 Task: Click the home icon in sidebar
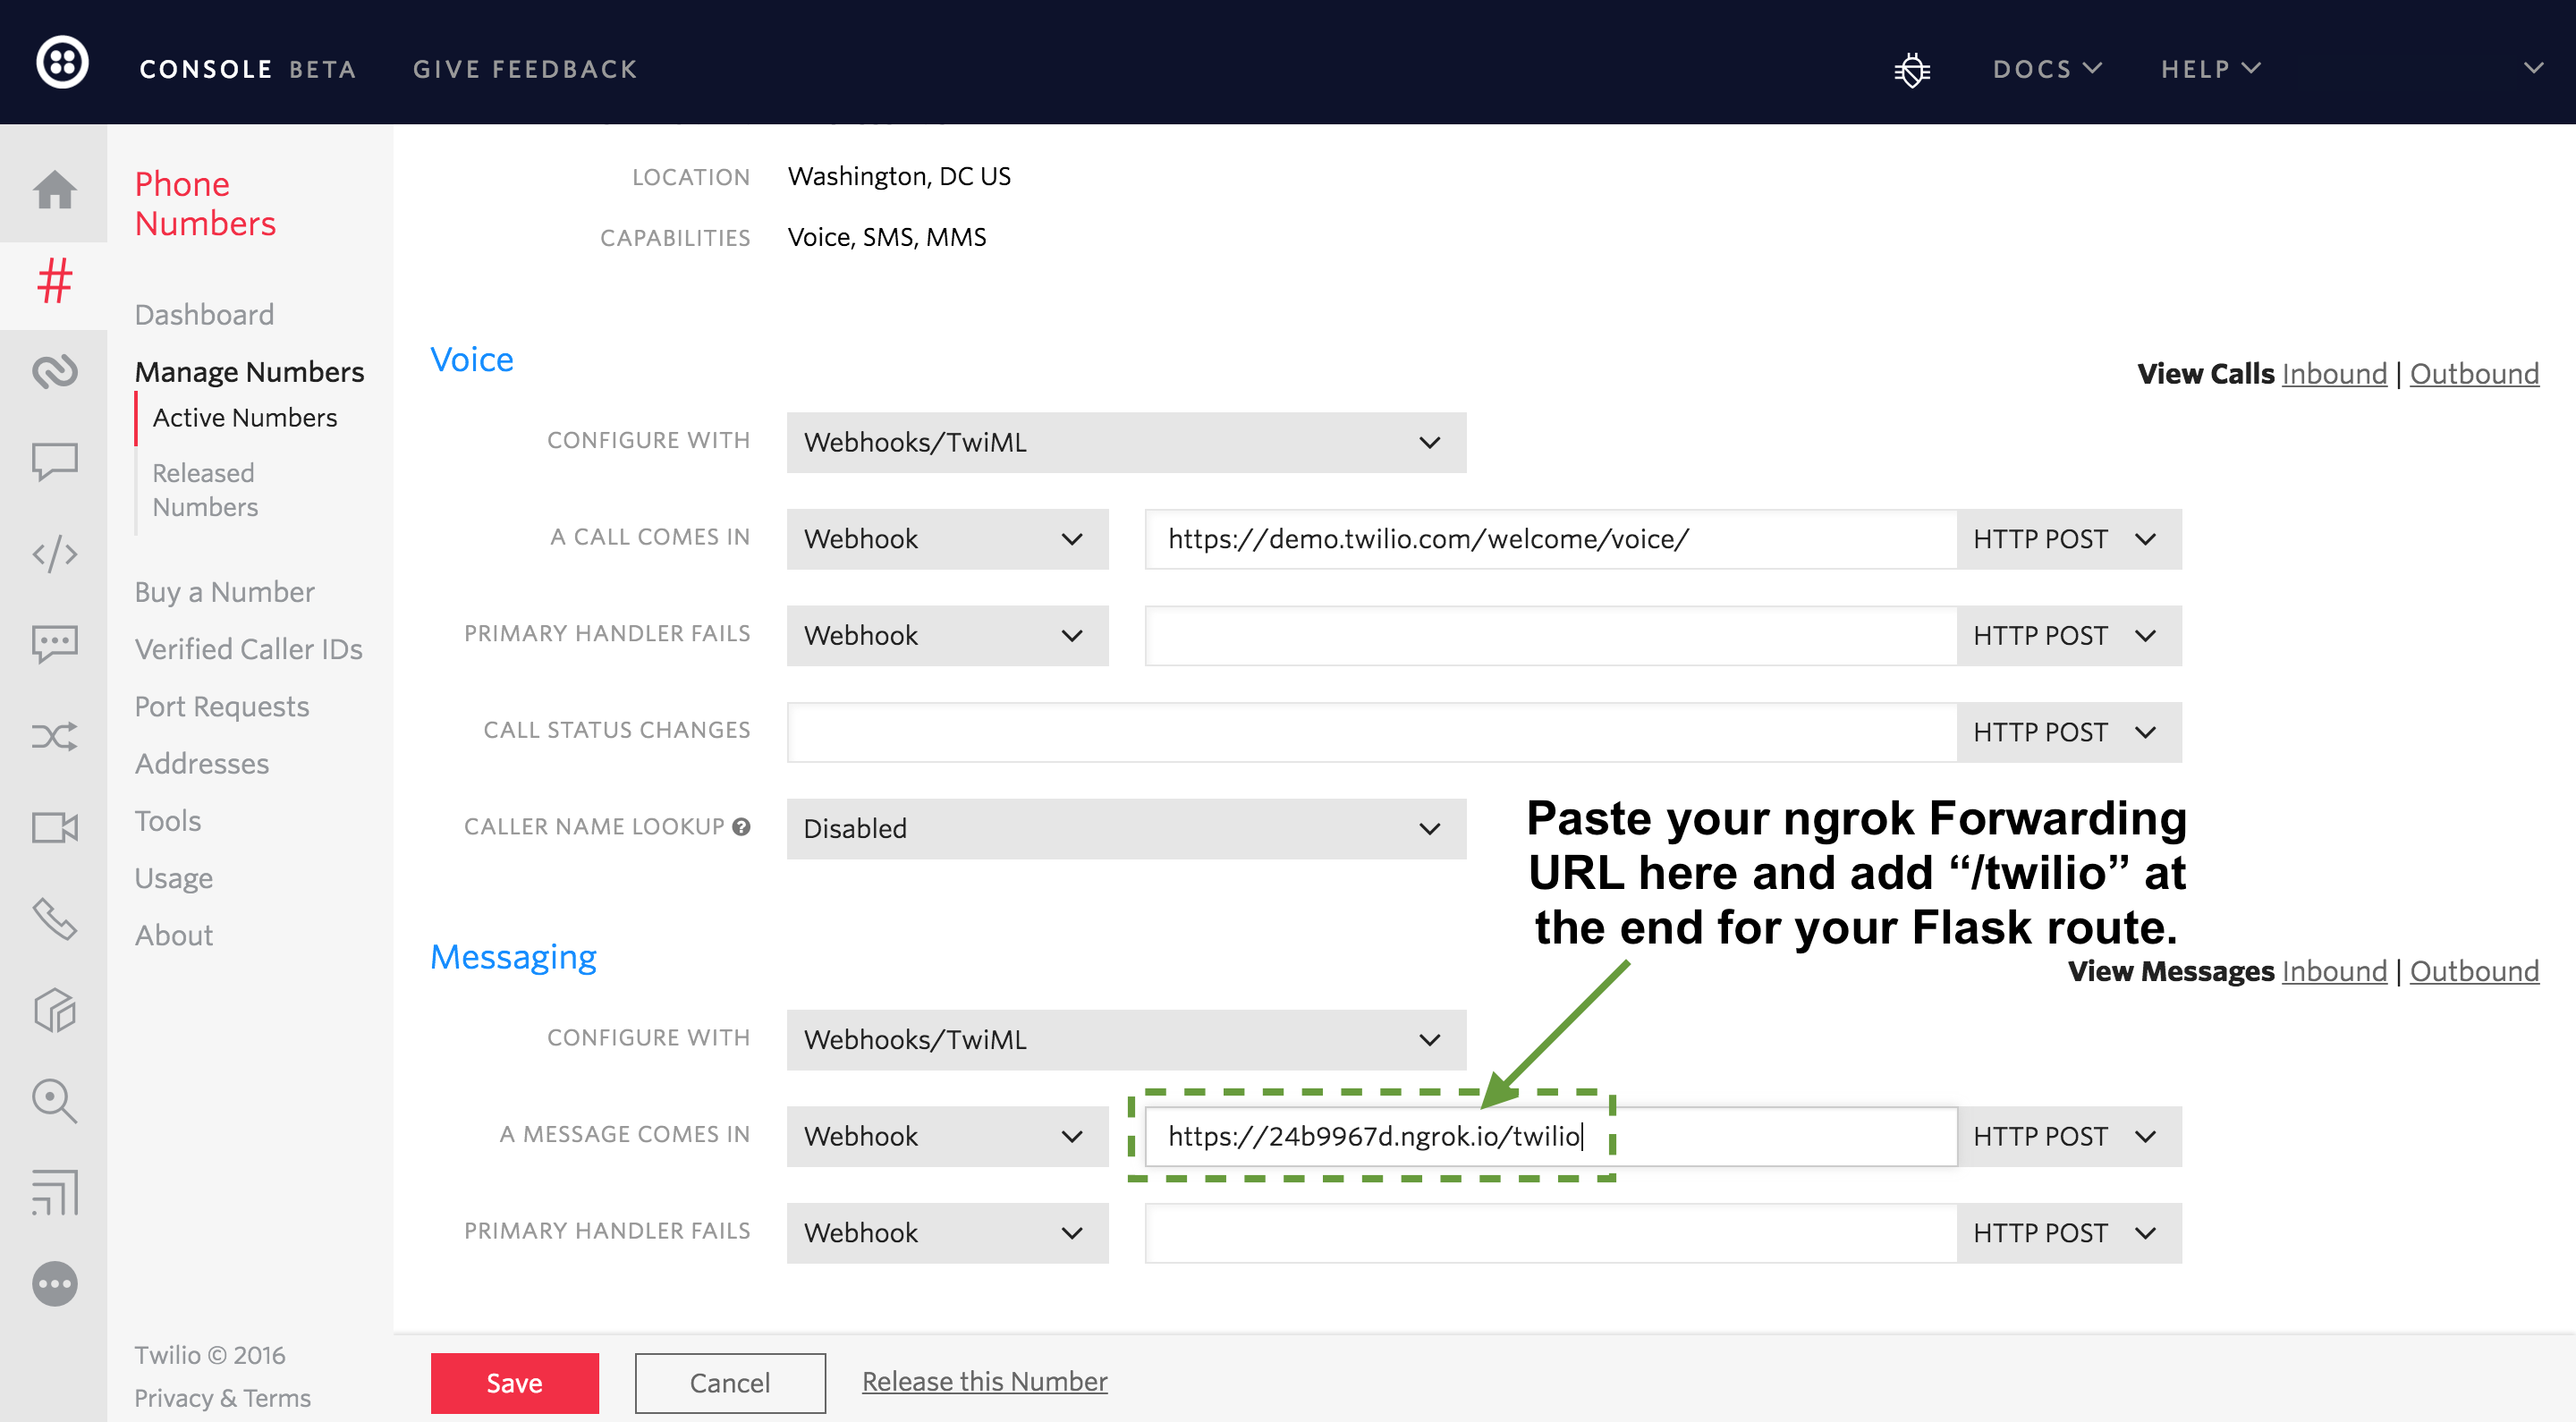click(x=54, y=189)
